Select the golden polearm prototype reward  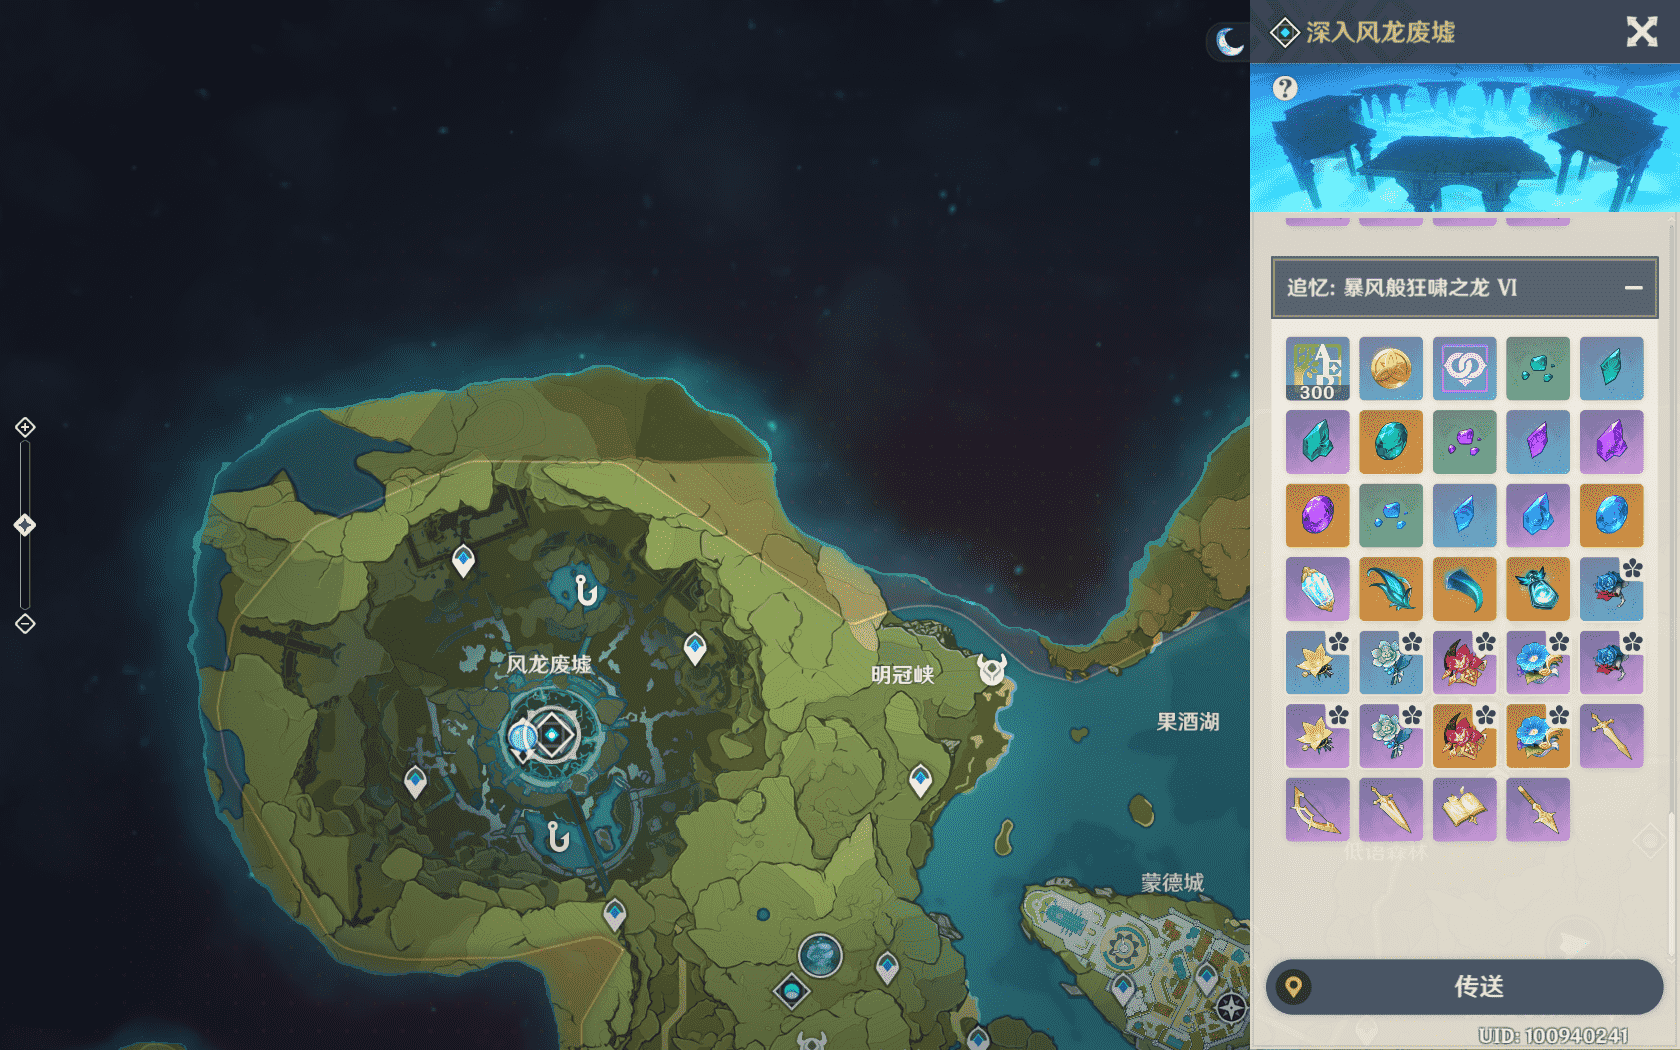tap(1538, 810)
